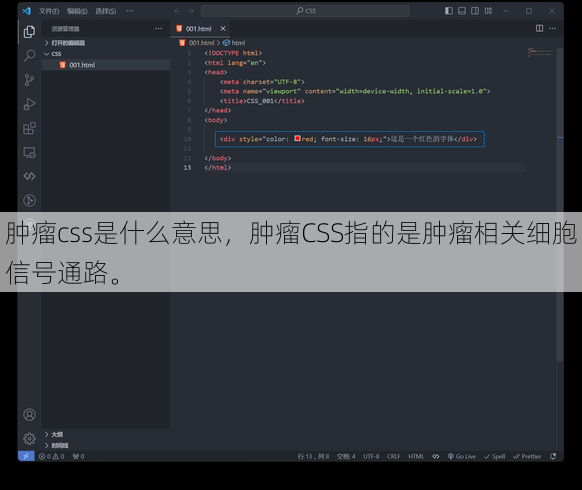The height and width of the screenshot is (490, 582).
Task: Open the Remote Explorer view
Action: tap(29, 153)
